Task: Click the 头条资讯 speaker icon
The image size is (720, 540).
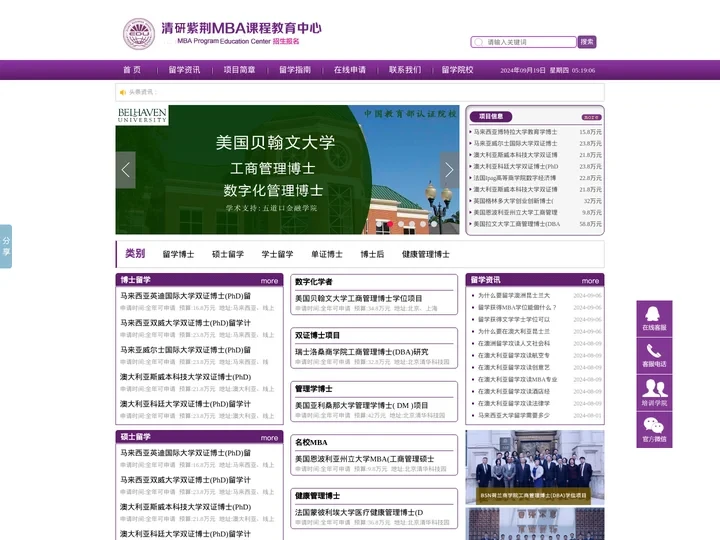Action: [x=123, y=92]
